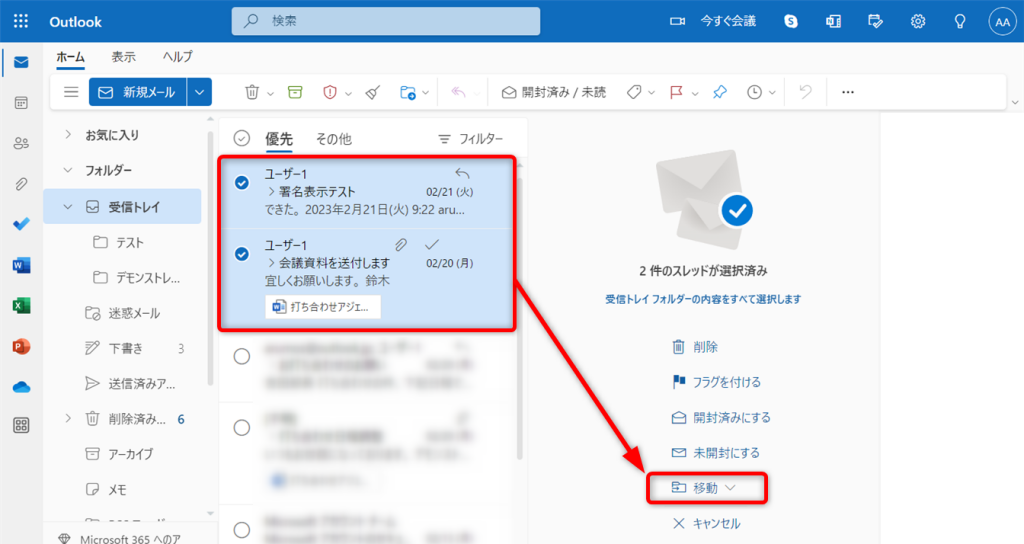Switch to the ホーム tab

71,57
